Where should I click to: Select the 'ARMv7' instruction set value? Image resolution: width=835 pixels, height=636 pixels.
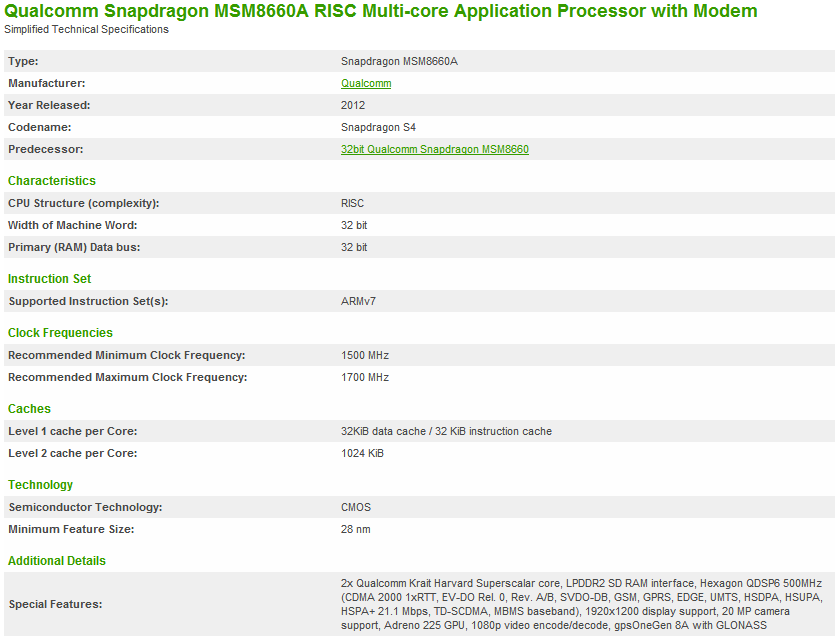pyautogui.click(x=358, y=301)
